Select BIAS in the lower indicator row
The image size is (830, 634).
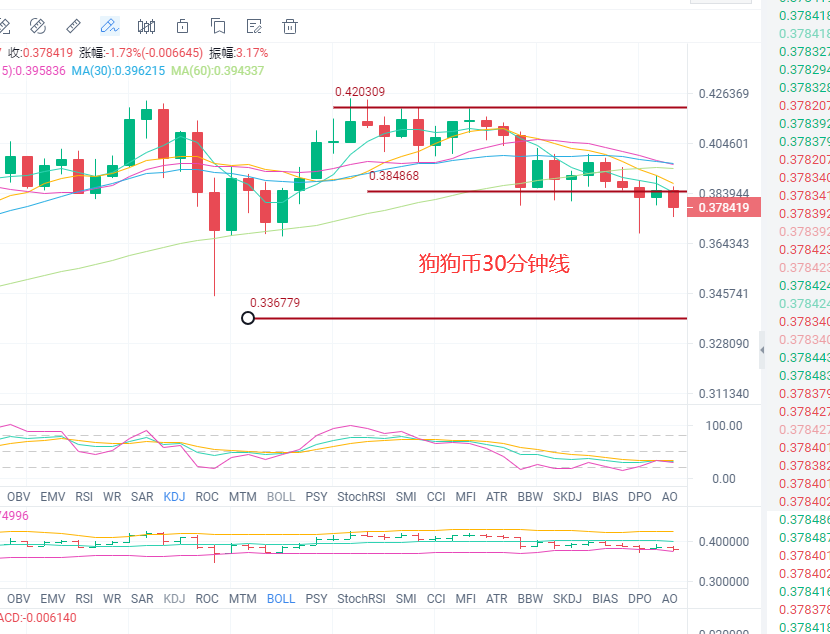(x=604, y=598)
